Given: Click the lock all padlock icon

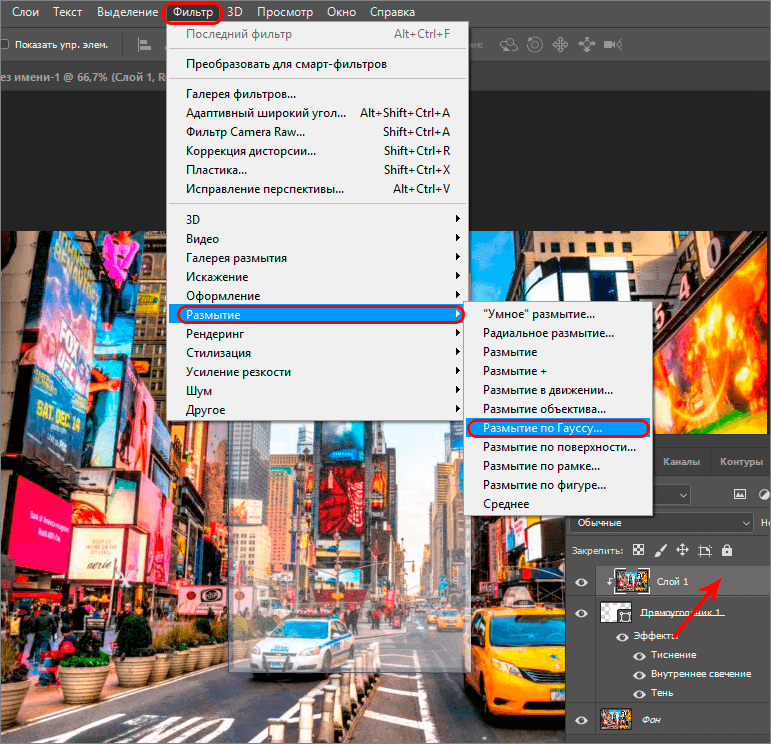Looking at the screenshot, I should (726, 550).
